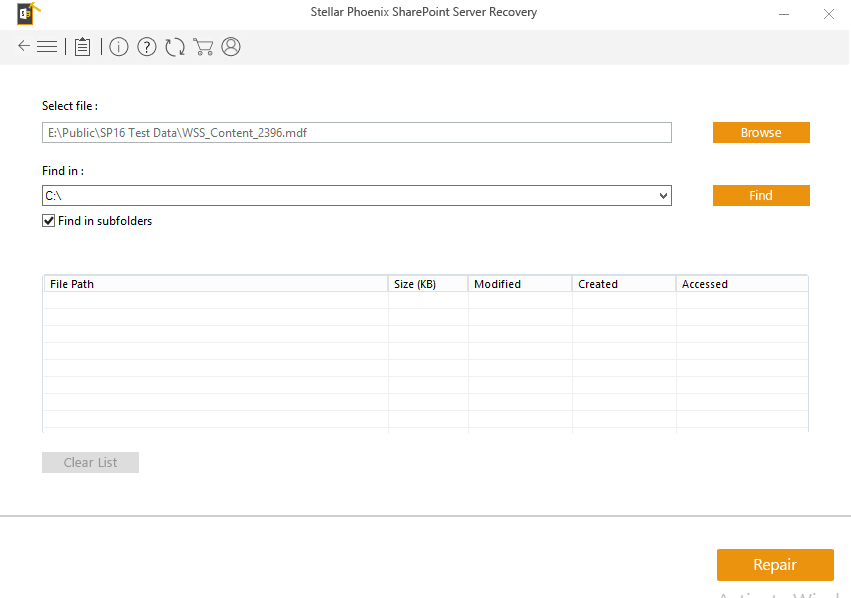Click the Repair button
Viewport: 851px width, 598px height.
775,565
